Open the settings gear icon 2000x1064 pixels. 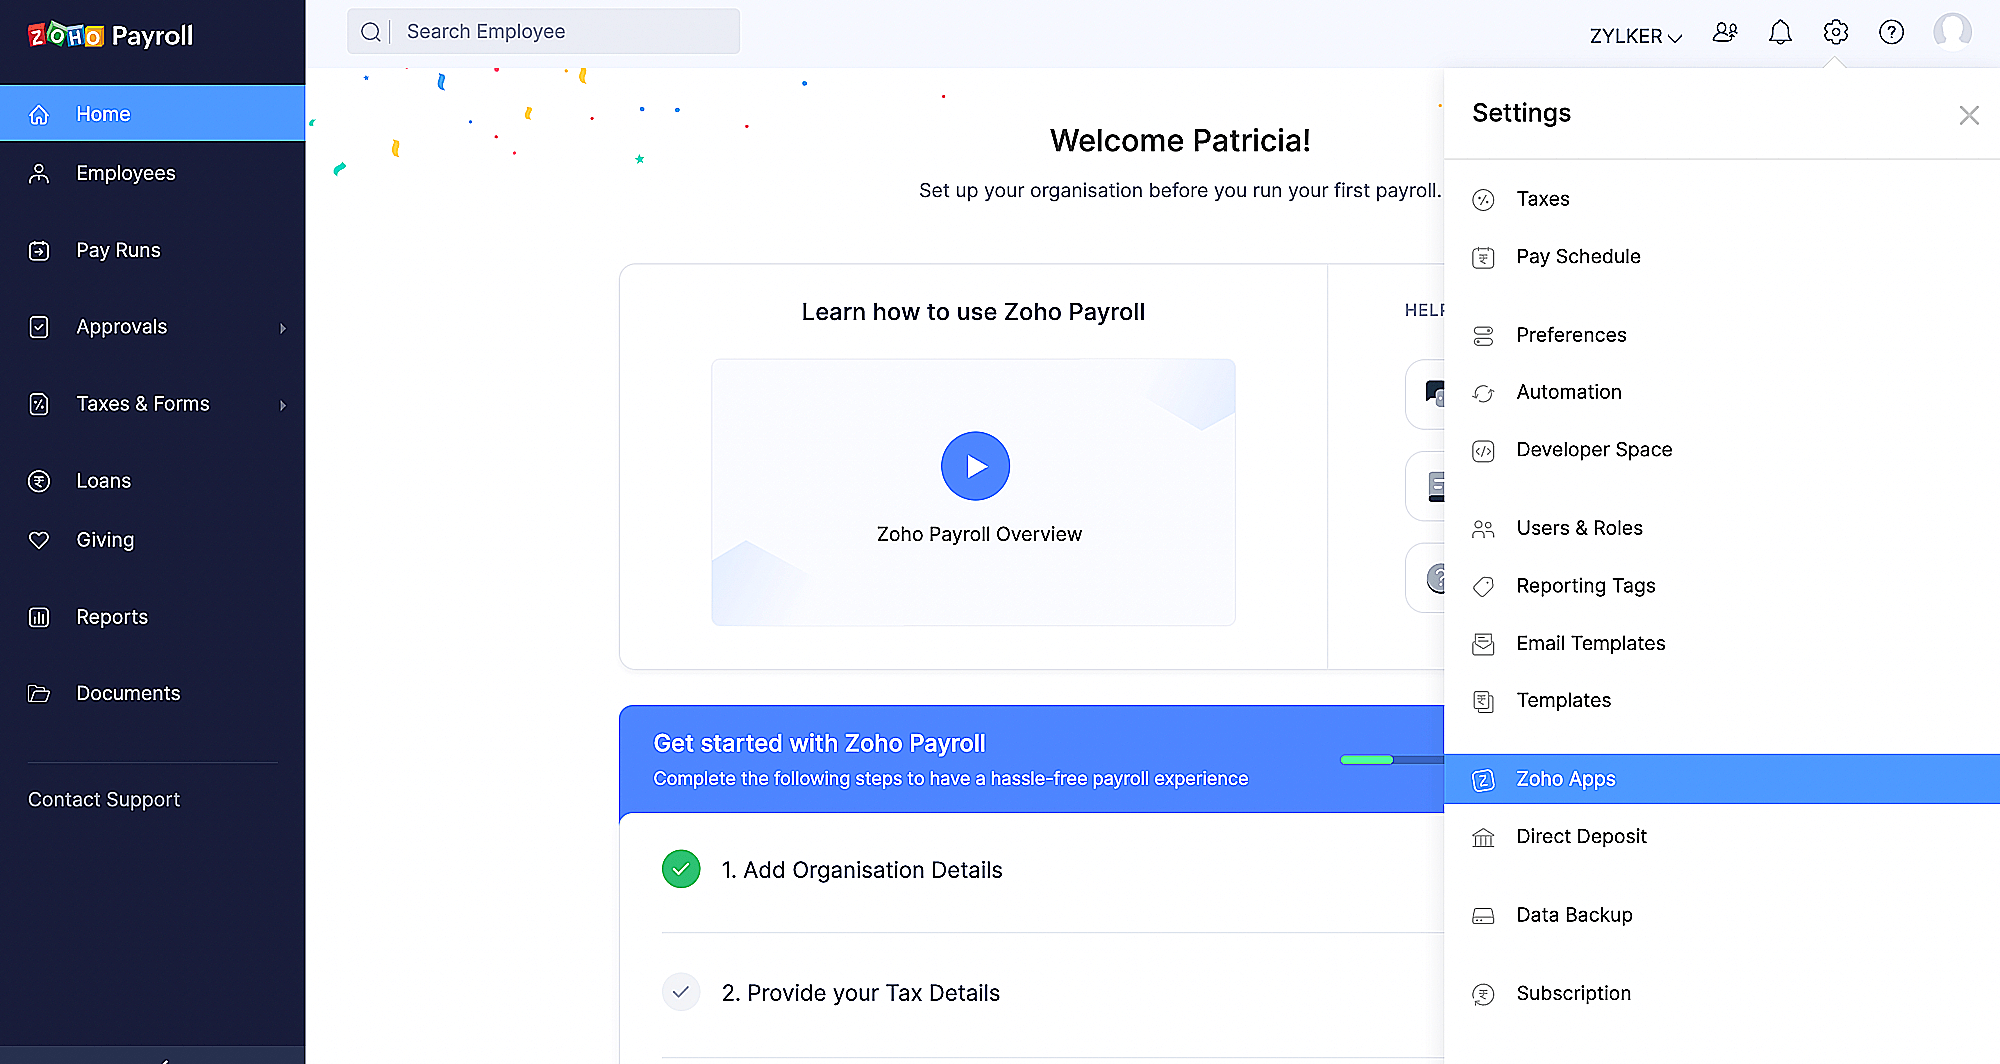[x=1835, y=33]
